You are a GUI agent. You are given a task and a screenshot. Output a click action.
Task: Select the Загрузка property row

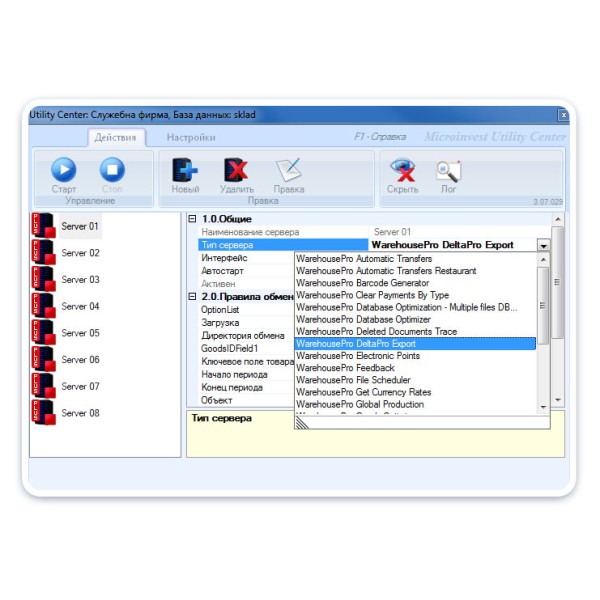tap(246, 323)
